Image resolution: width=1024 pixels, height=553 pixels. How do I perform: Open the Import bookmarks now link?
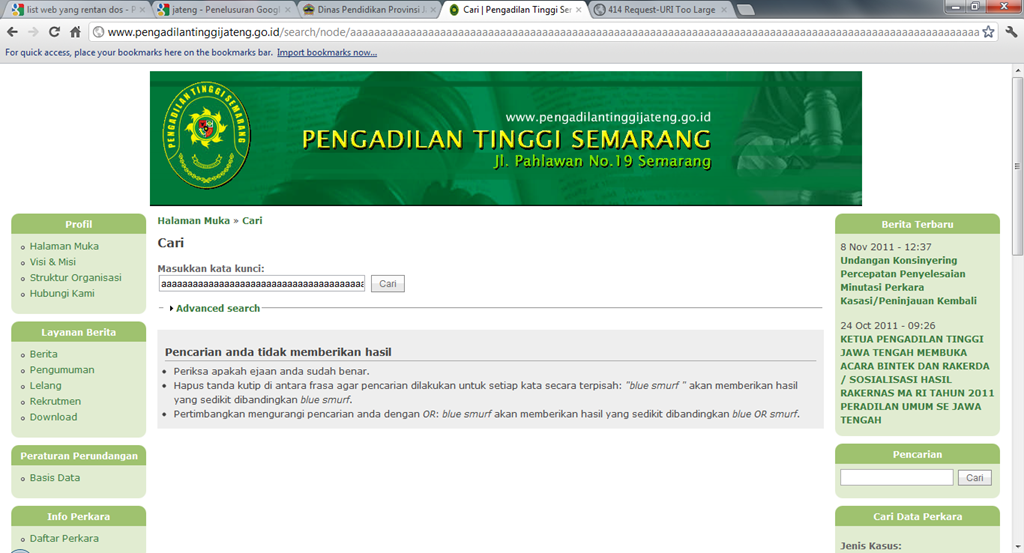327,52
